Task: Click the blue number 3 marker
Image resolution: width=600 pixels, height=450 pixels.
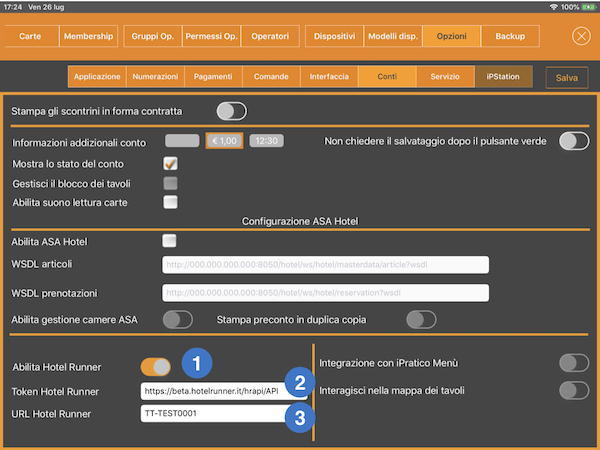Action: (300, 417)
